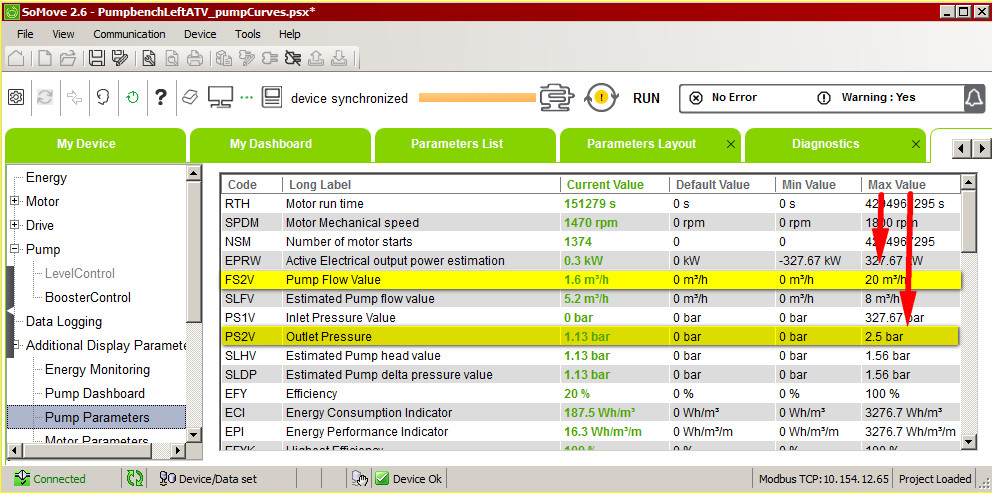Click the hand pointer icon in status bar
Screen dimensions: 992x493
[360, 479]
